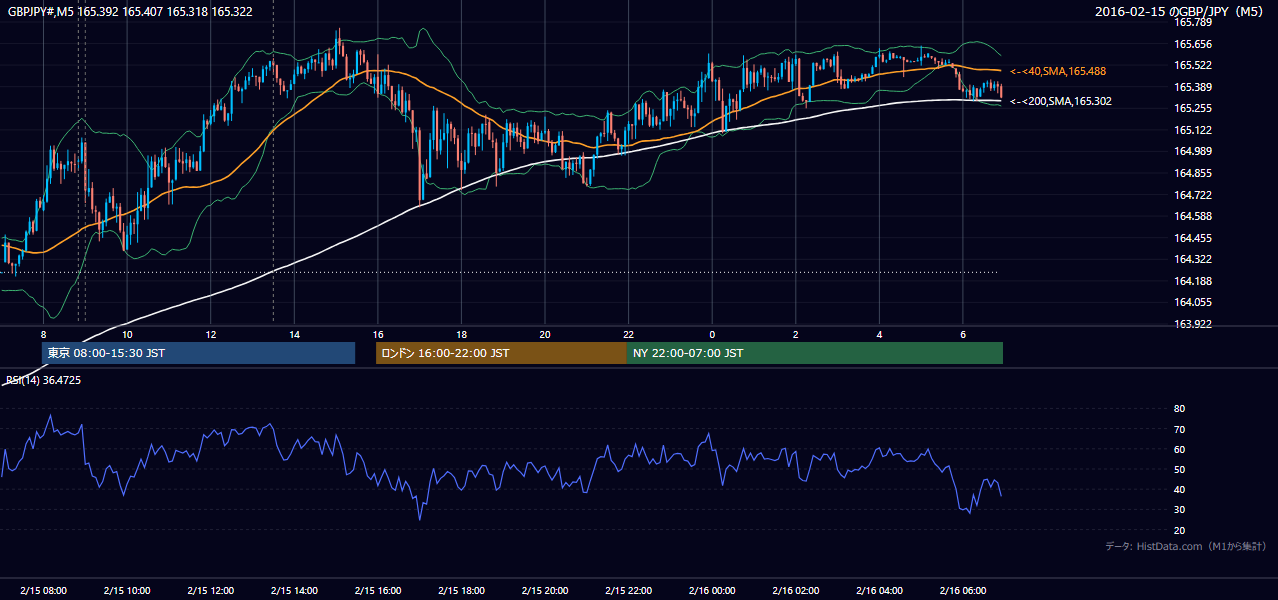The image size is (1278, 600).
Task: Click the 164.855 price axis label
Action: click(x=1193, y=173)
